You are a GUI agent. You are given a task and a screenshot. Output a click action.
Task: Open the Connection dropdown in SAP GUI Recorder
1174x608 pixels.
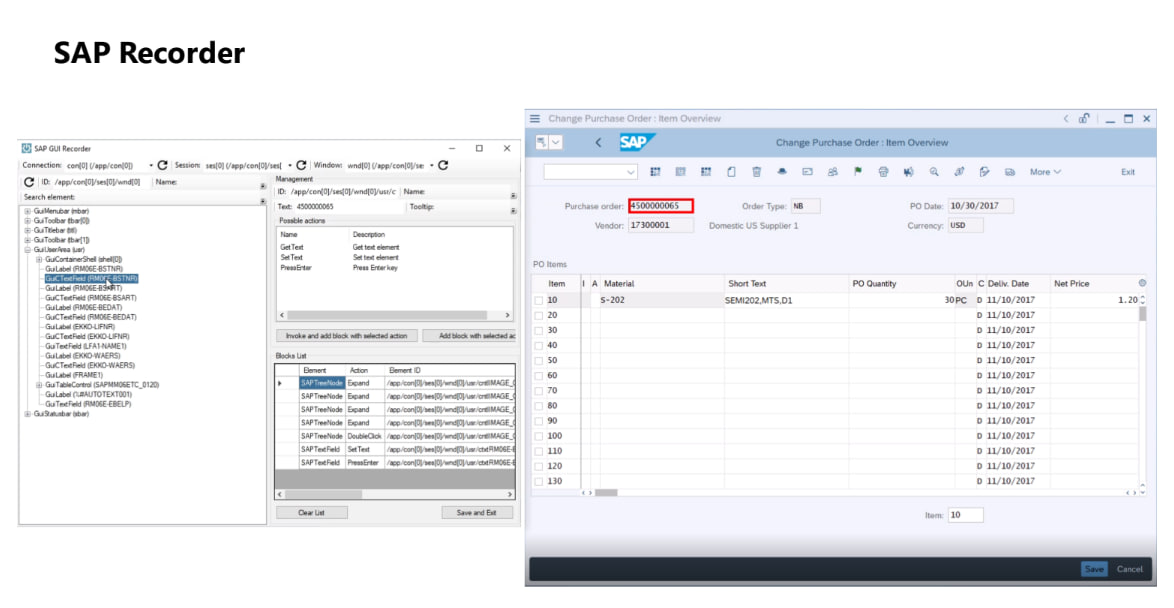(x=150, y=165)
